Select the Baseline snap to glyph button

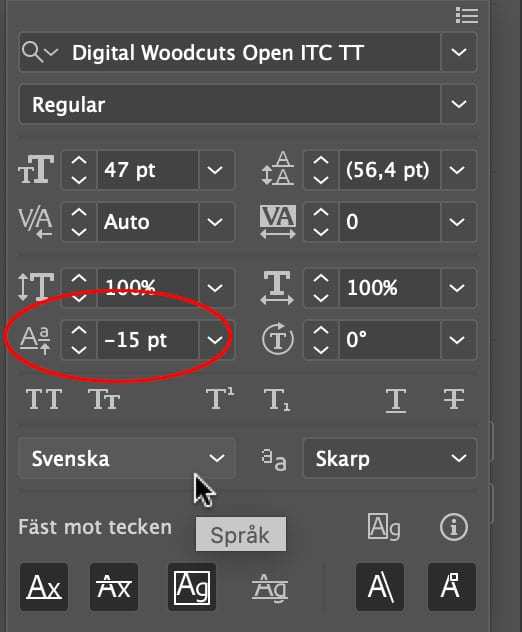[x=44, y=587]
